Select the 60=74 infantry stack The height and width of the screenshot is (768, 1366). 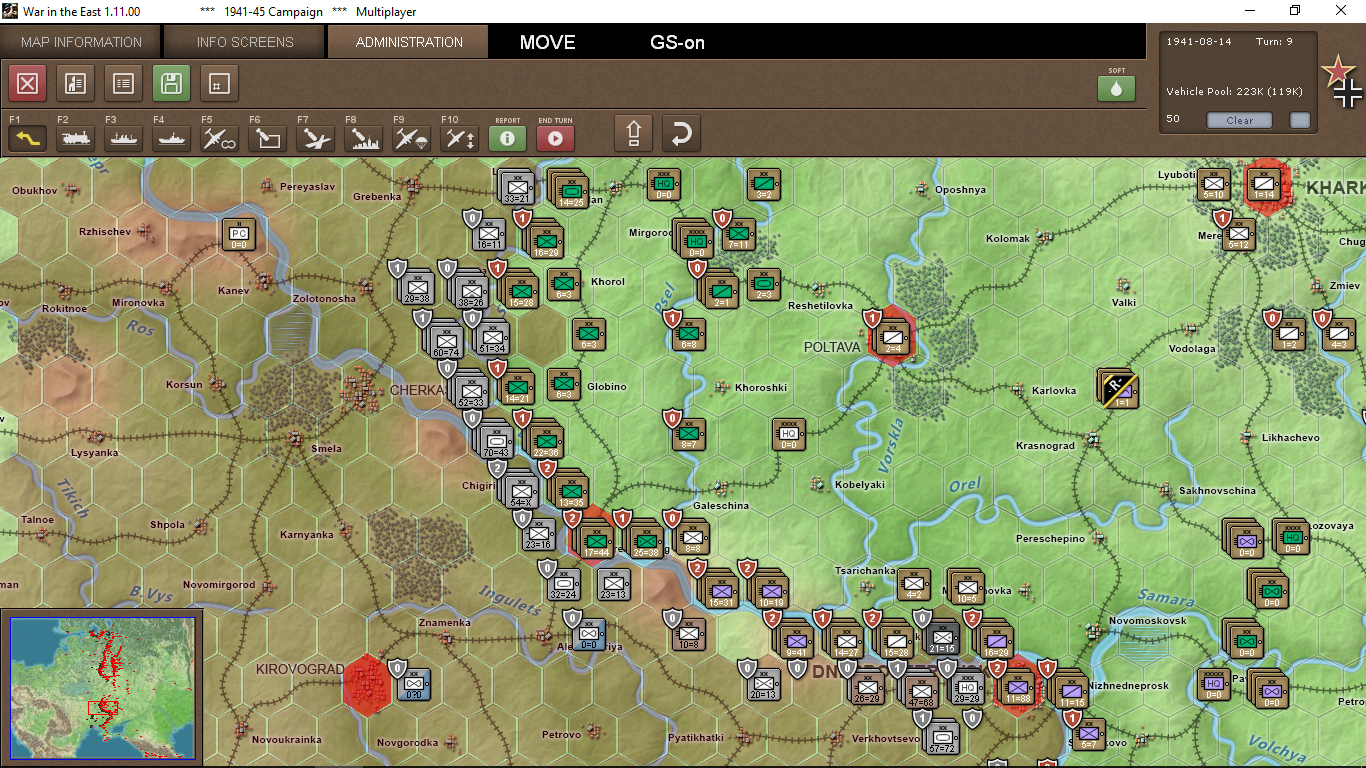446,341
